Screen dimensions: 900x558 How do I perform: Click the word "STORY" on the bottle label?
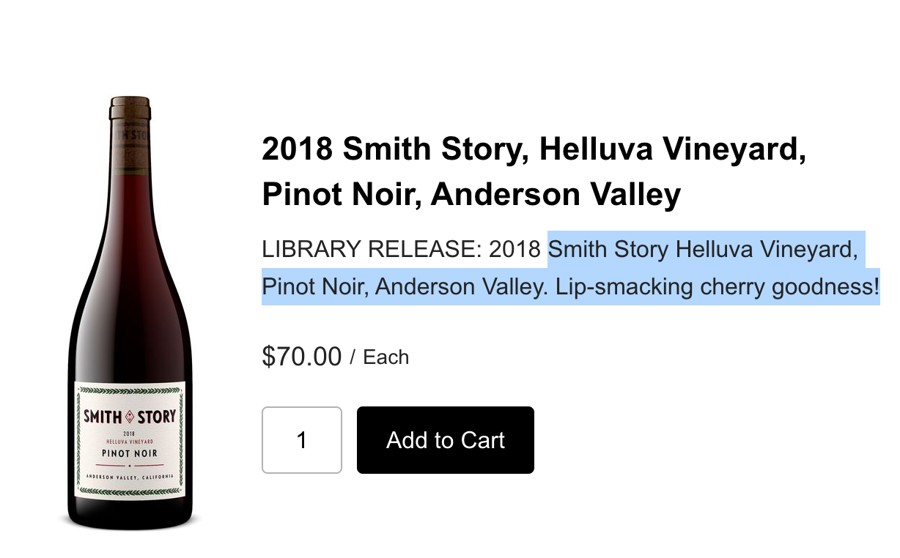(x=158, y=415)
